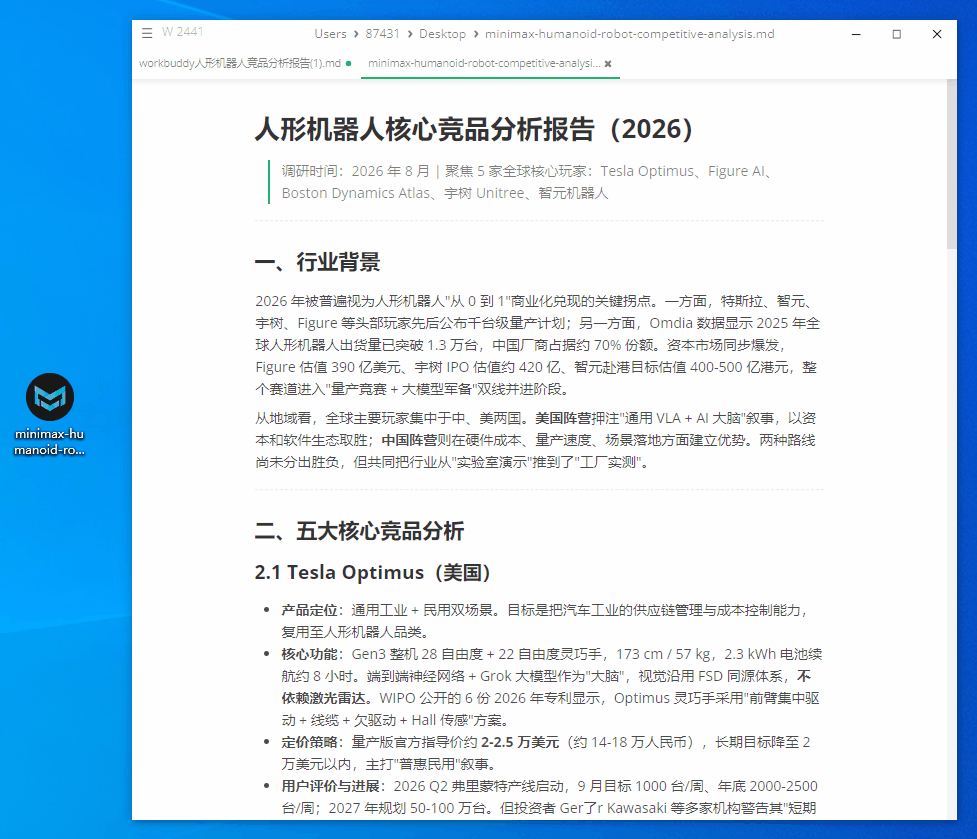Click the file name in breadcrumb
This screenshot has width=977, height=839.
pos(629,34)
